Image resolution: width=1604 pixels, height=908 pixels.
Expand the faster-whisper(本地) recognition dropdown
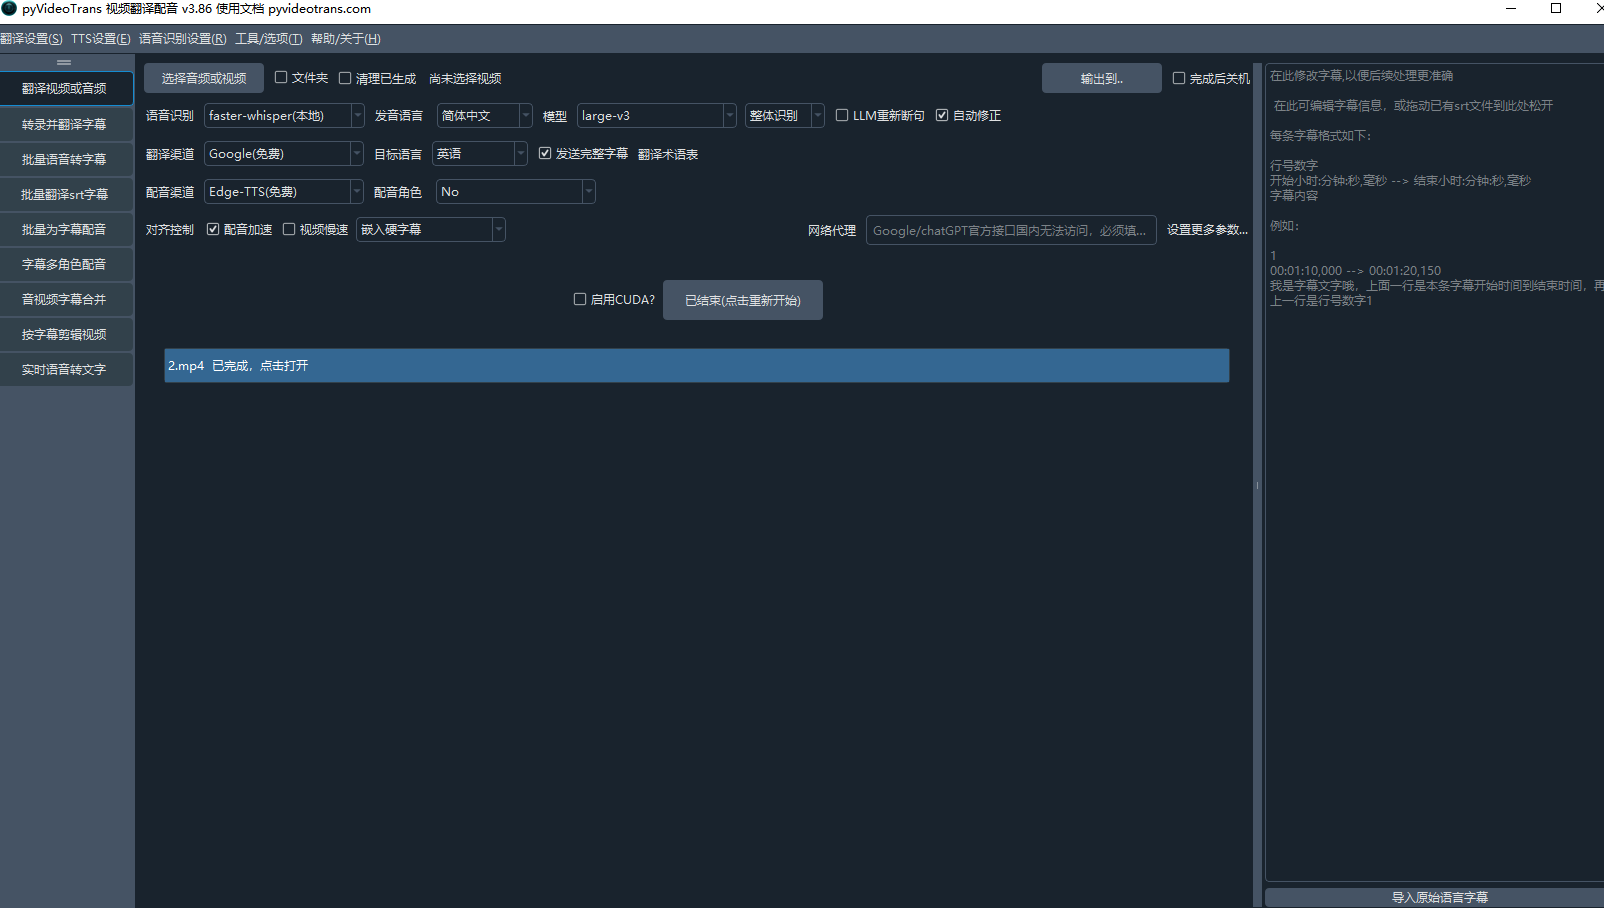[284, 116]
